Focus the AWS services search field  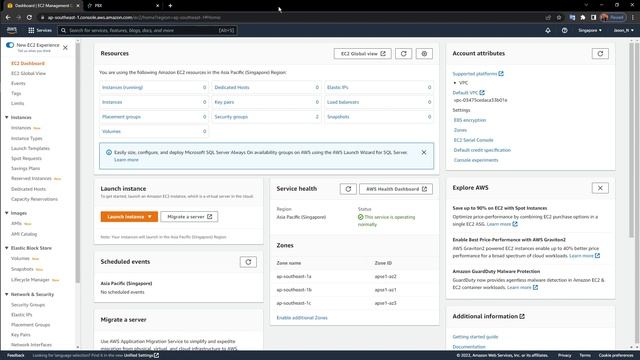pos(147,30)
